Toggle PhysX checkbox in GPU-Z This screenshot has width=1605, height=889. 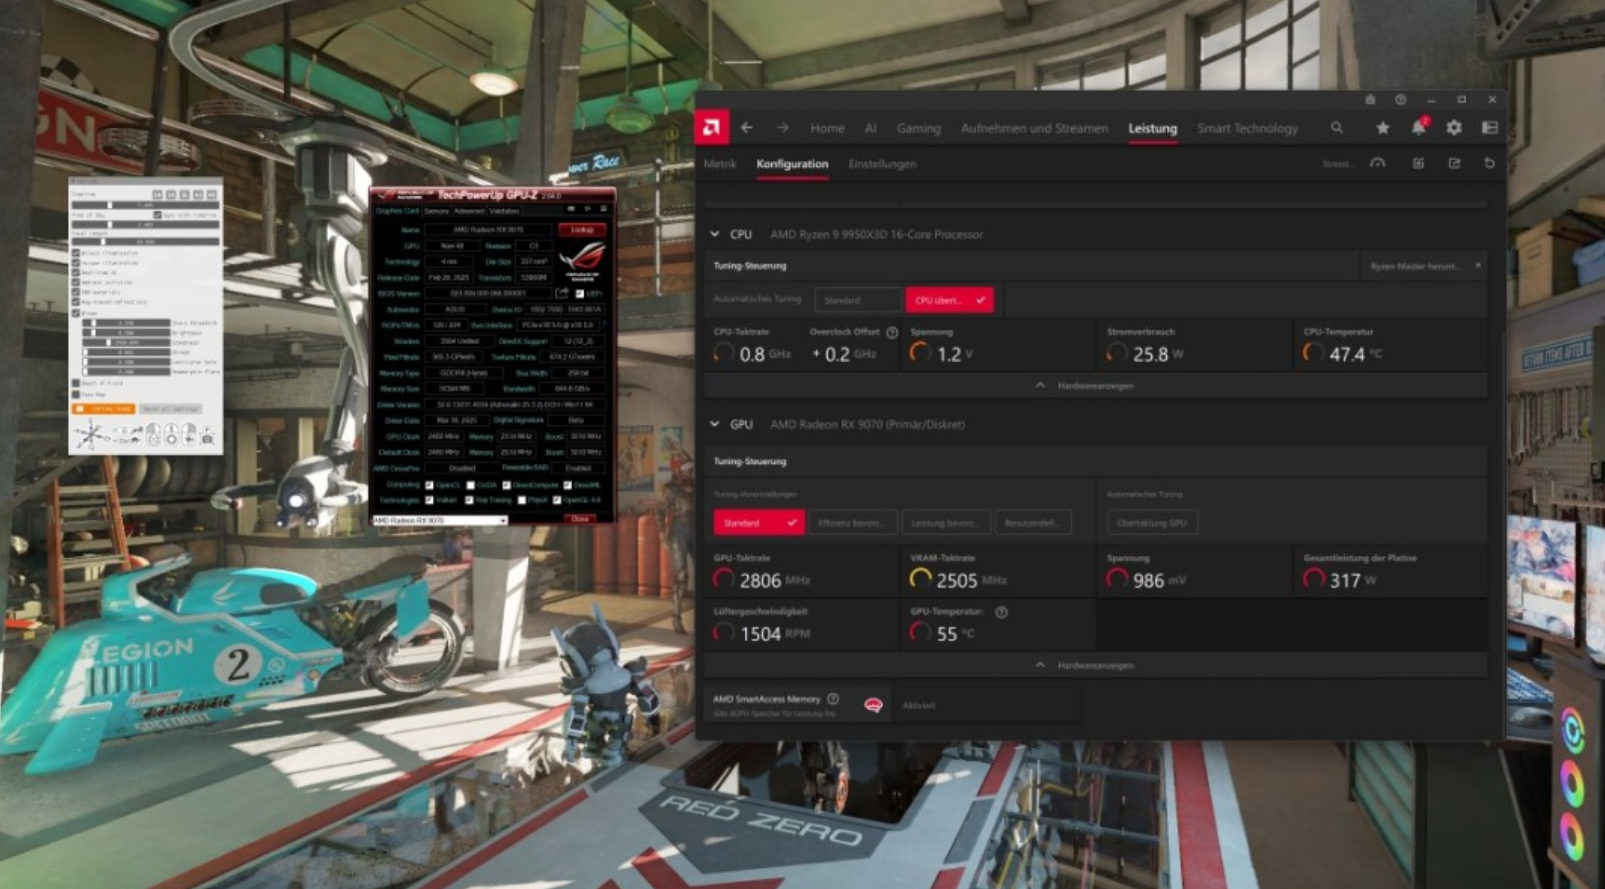522,500
